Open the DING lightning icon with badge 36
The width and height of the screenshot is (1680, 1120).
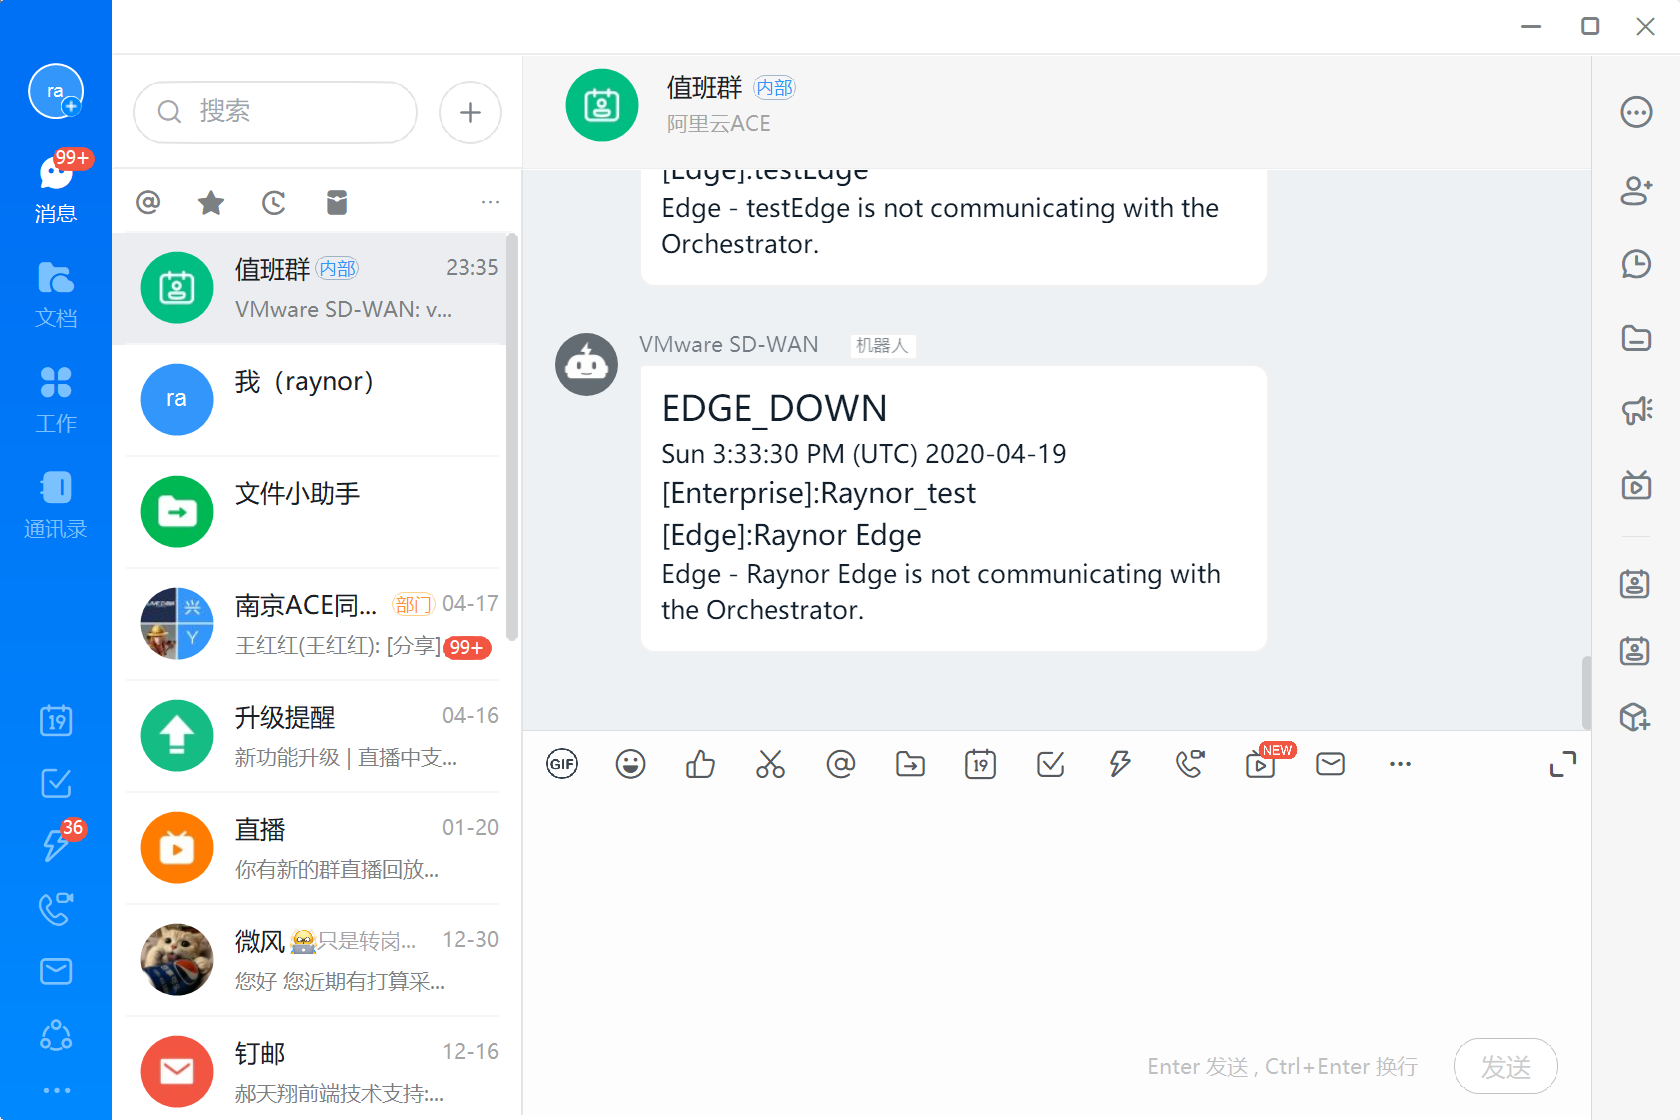pos(56,845)
